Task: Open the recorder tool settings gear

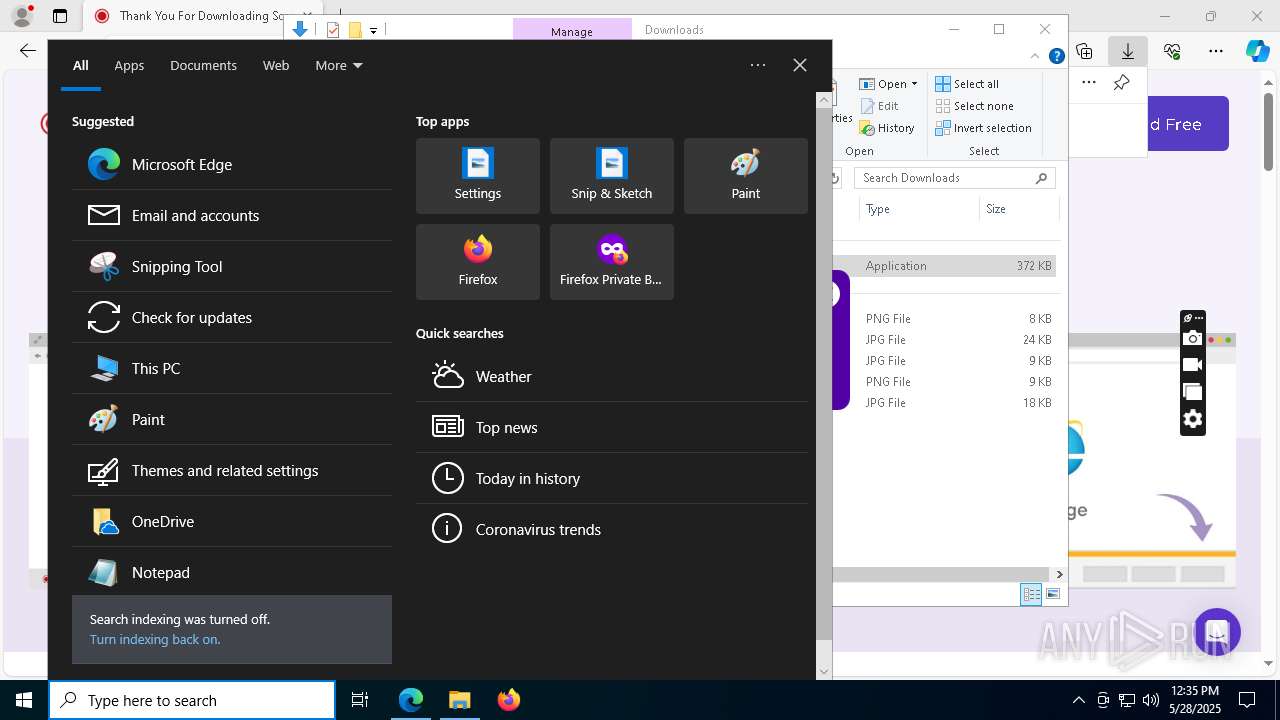Action: click(1192, 419)
